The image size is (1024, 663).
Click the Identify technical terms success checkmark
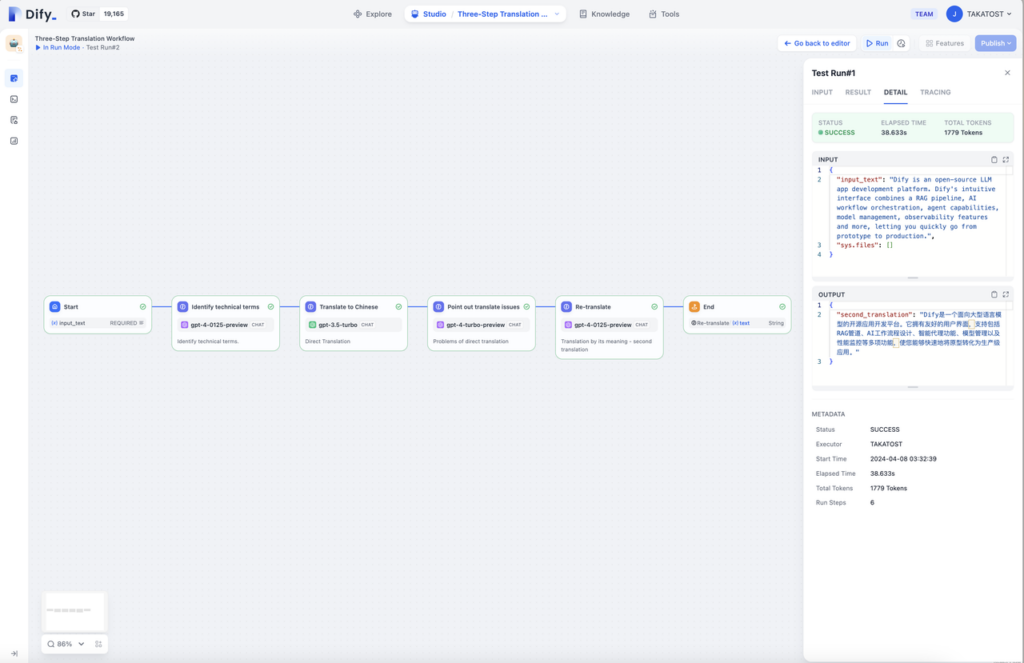(x=270, y=306)
